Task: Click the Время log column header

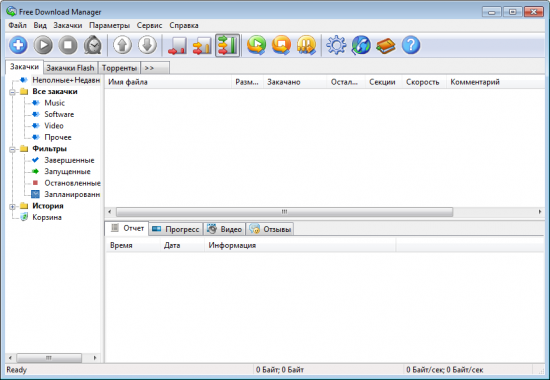Action: click(133, 245)
